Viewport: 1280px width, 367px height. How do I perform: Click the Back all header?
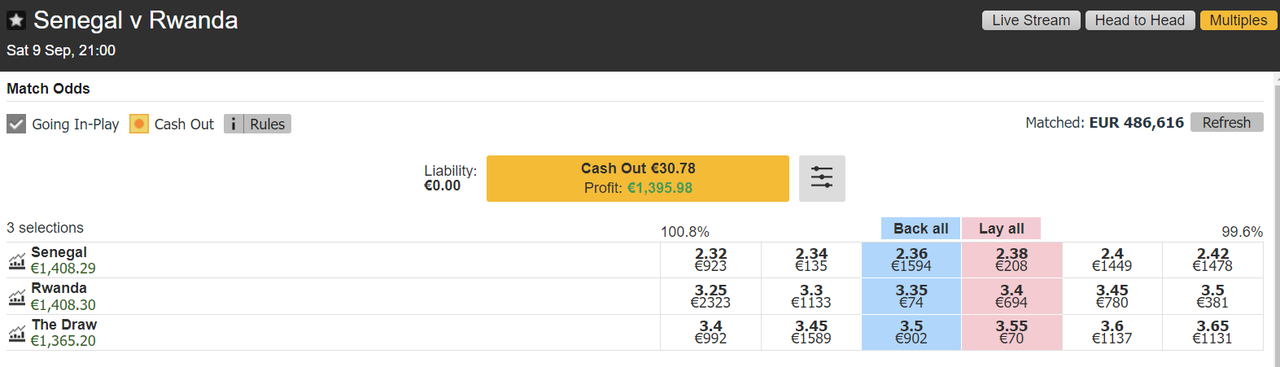(921, 228)
